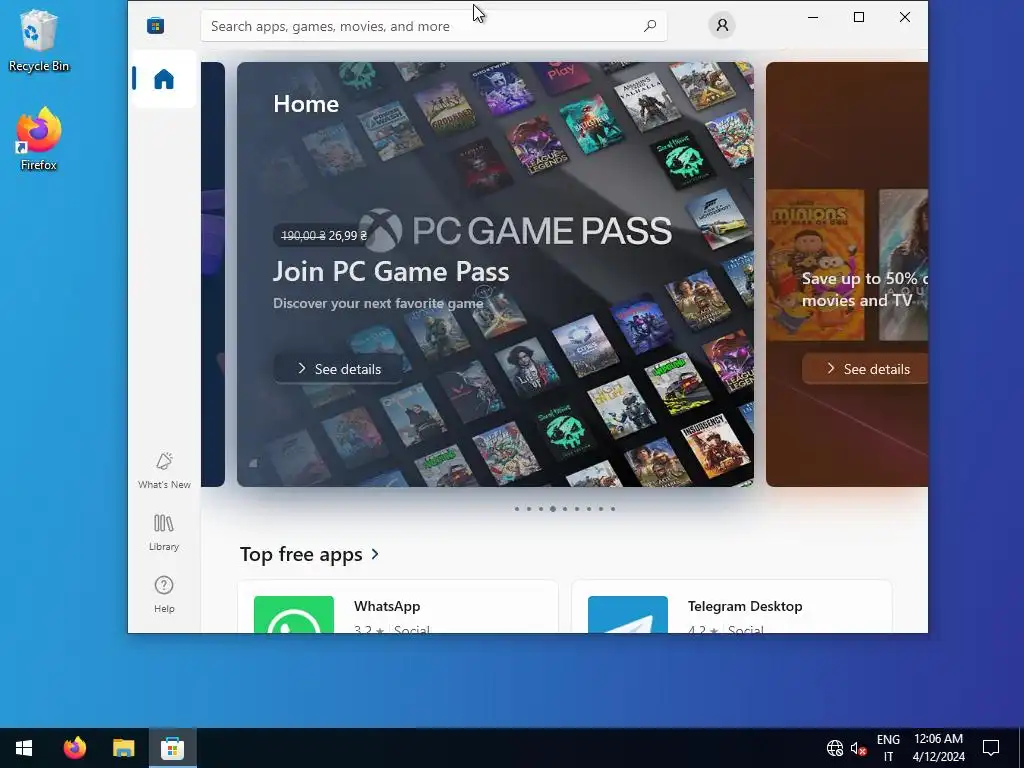Open the Windows Start menu

(x=24, y=748)
